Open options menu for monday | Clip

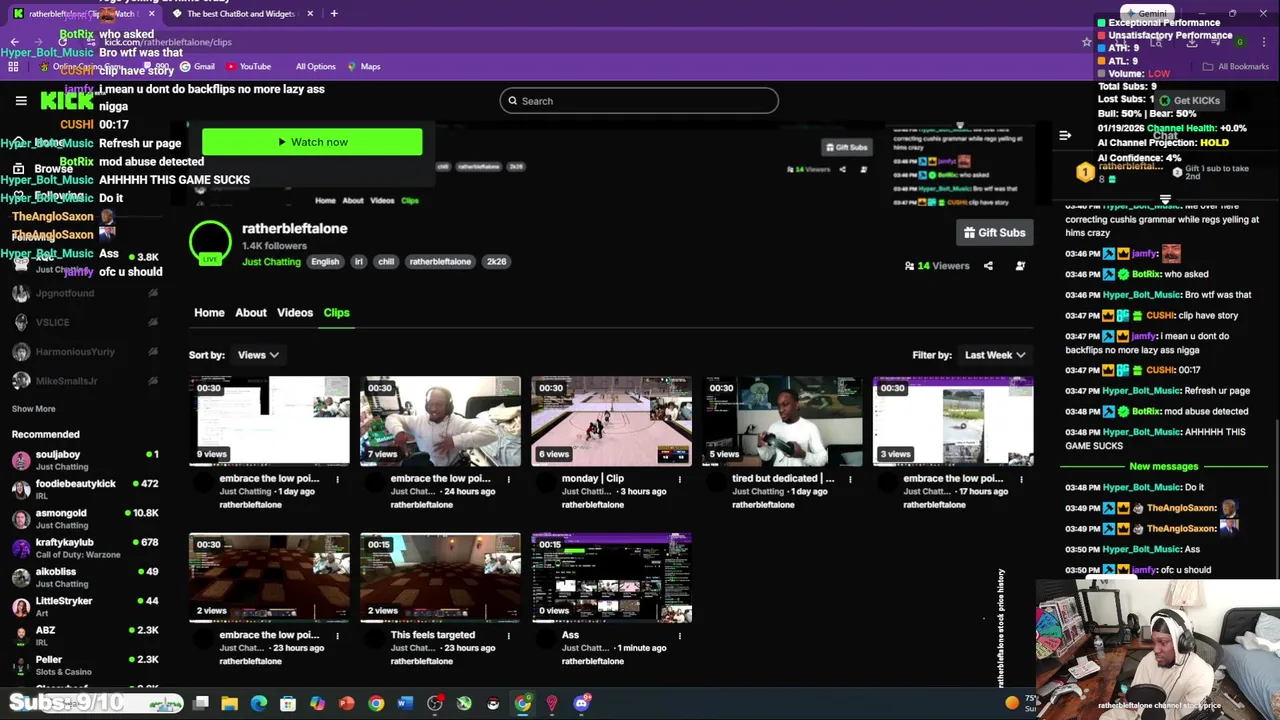pos(680,479)
